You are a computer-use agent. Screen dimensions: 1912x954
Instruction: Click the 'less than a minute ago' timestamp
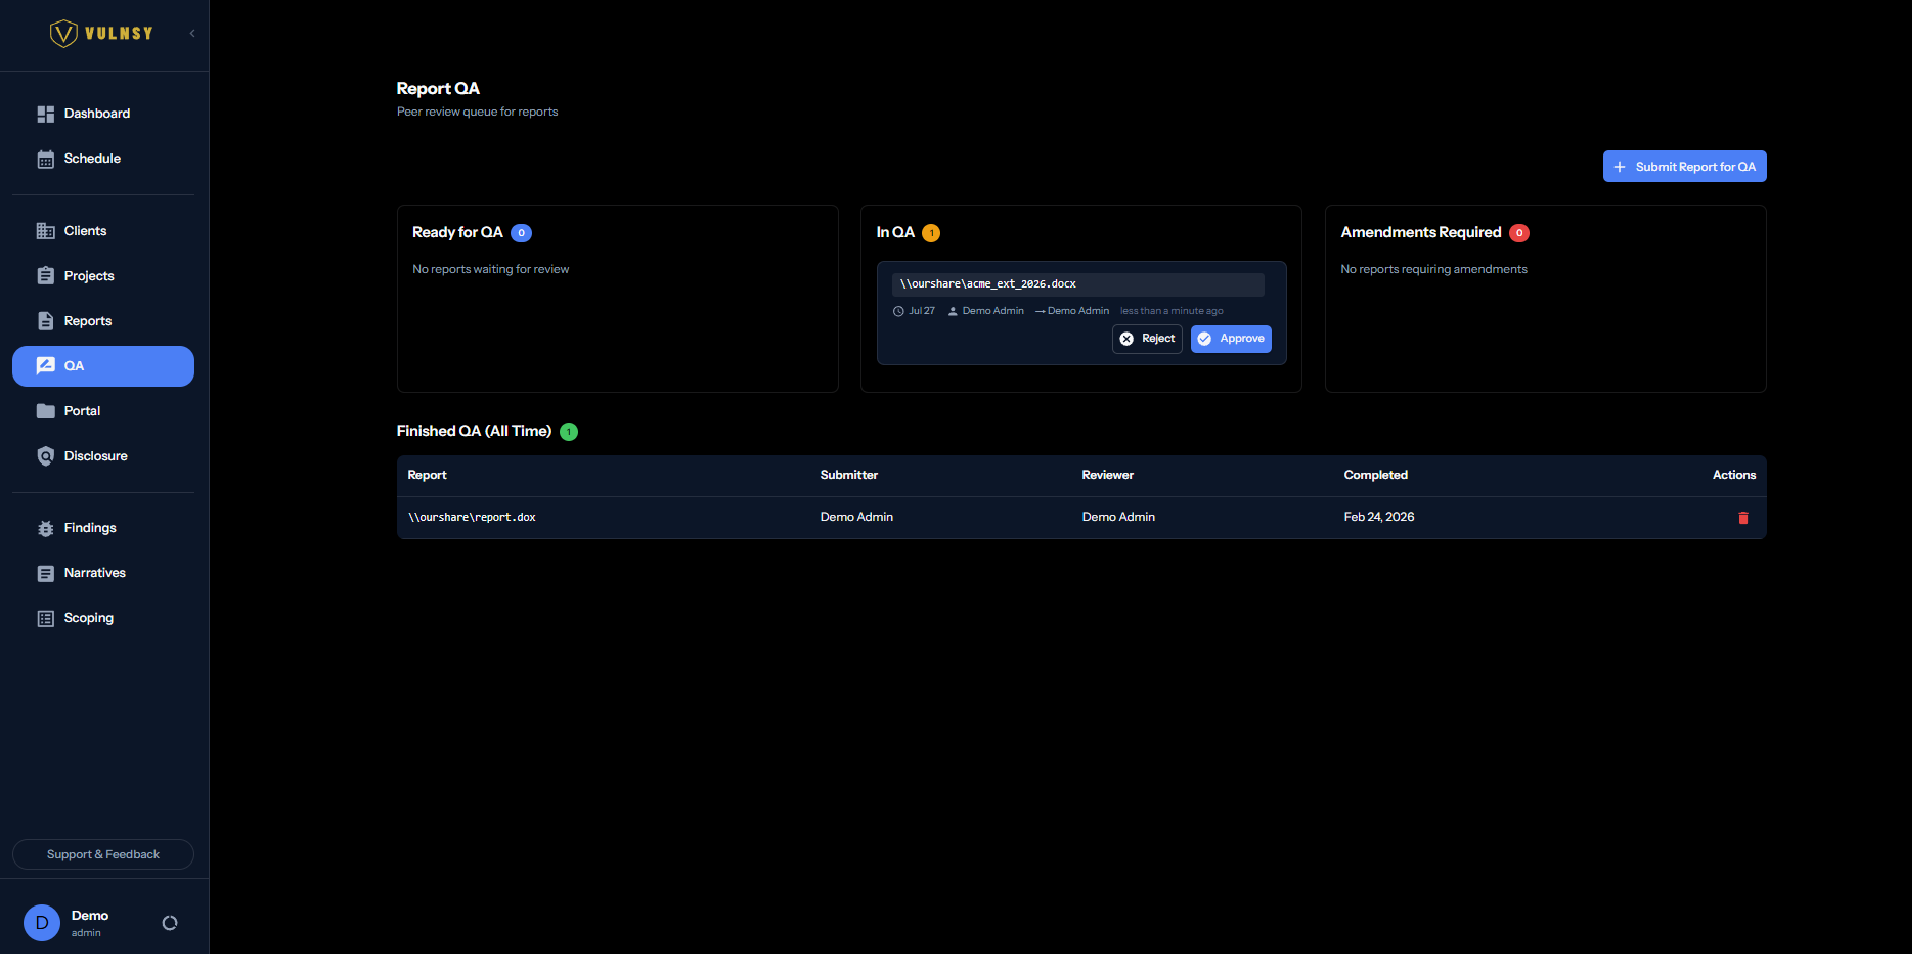1171,311
